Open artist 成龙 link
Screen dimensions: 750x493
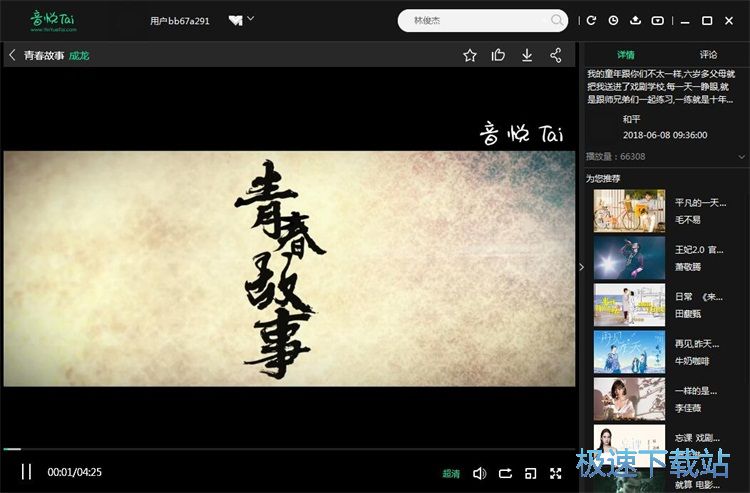tap(79, 55)
